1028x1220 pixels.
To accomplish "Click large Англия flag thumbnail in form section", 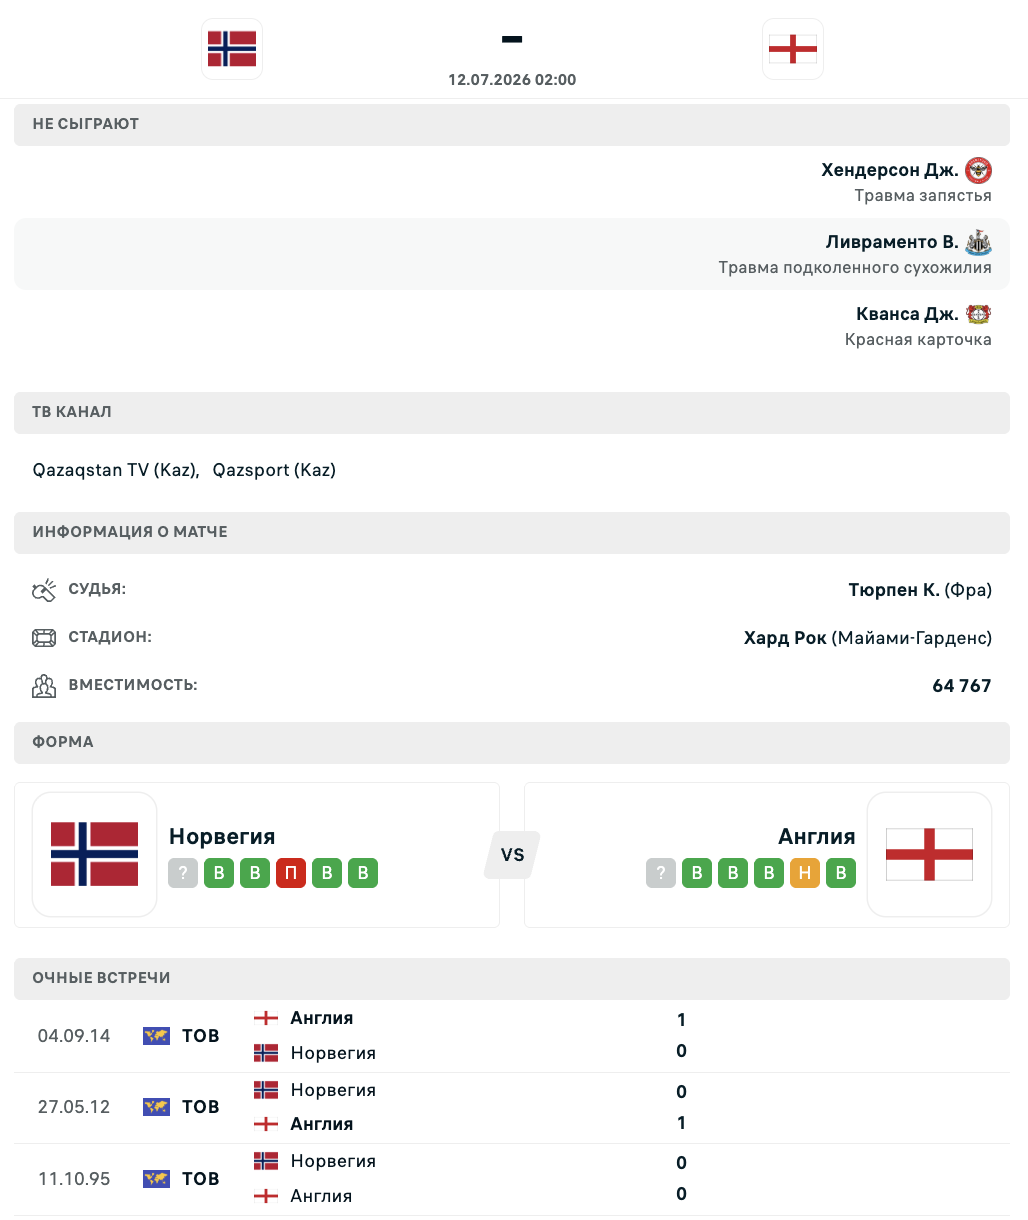I will 930,855.
